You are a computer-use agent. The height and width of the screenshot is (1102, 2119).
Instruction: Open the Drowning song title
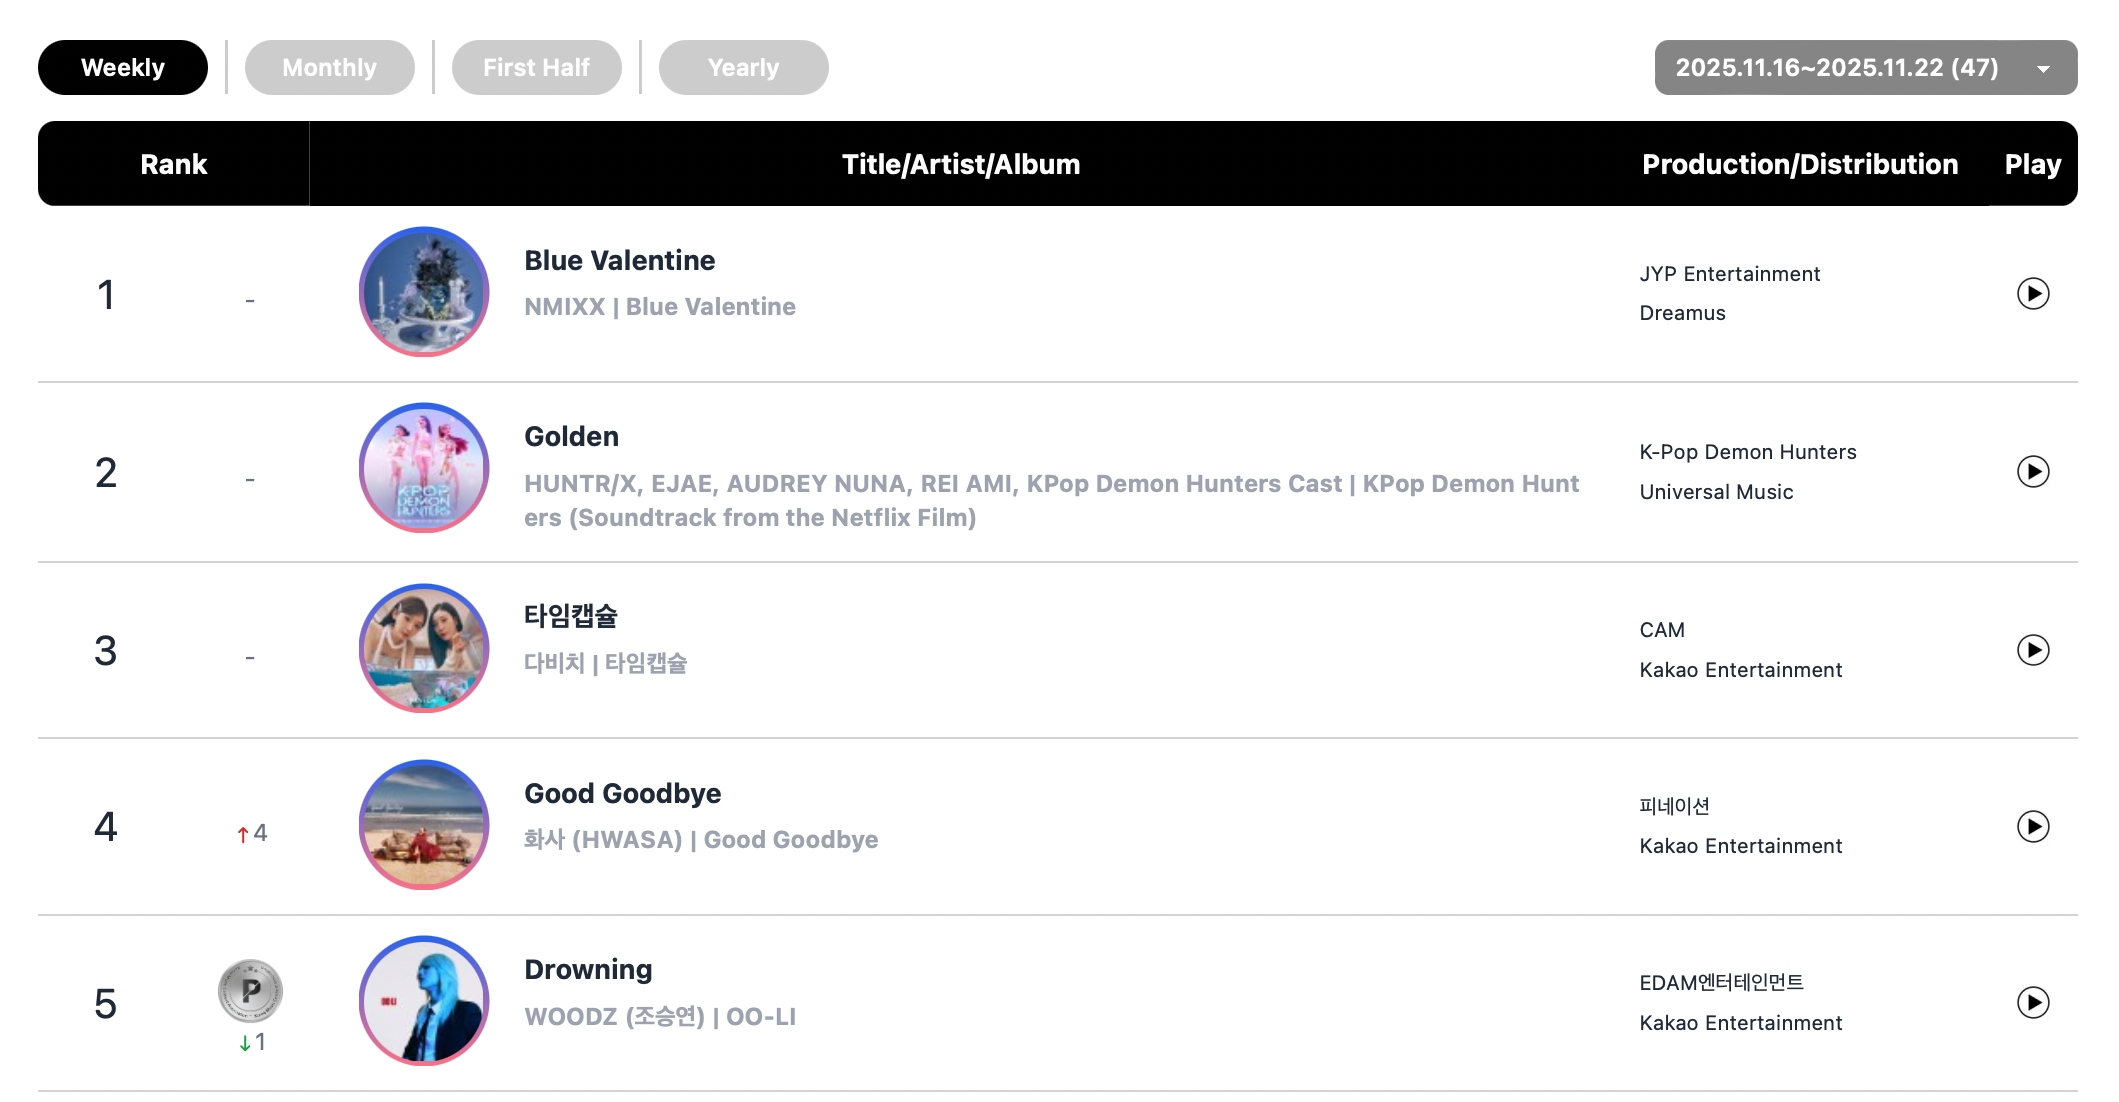pyautogui.click(x=588, y=970)
